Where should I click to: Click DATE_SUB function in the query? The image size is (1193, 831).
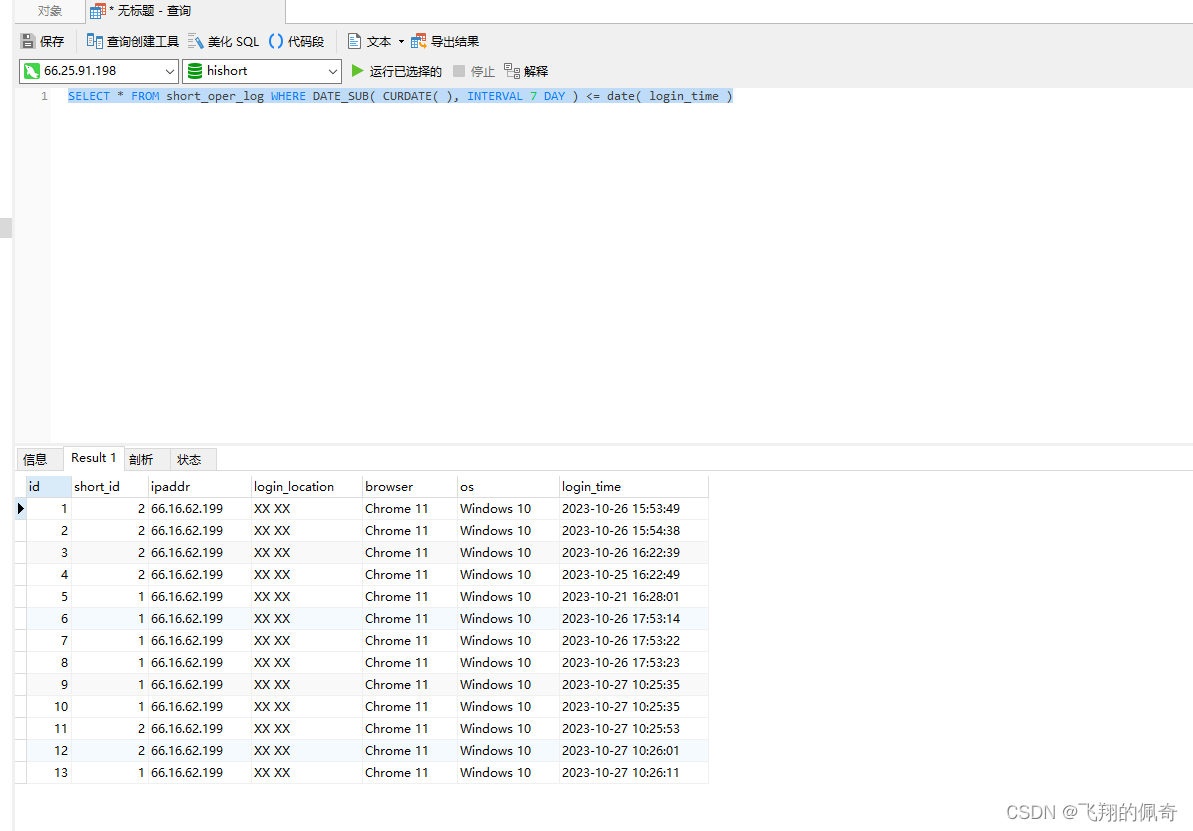(x=341, y=96)
